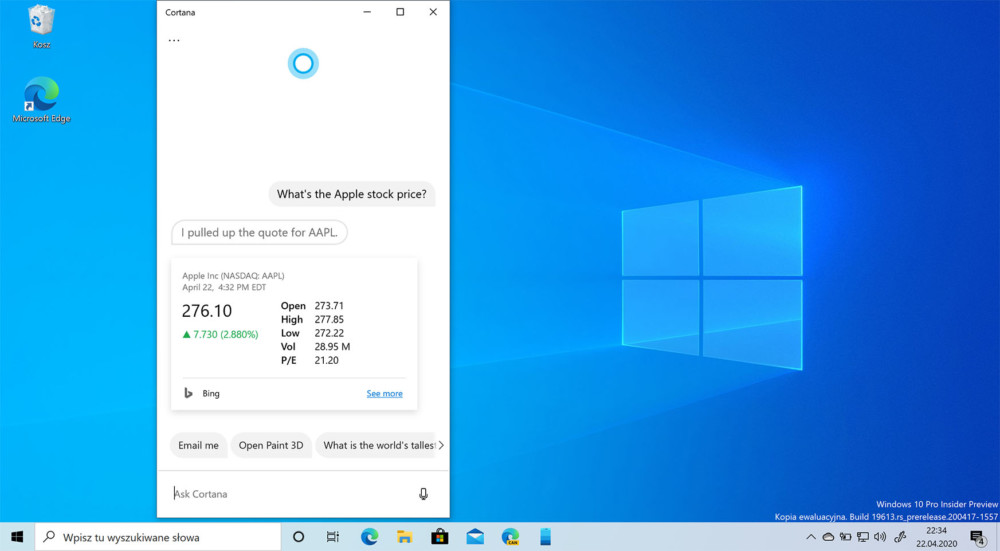Viewport: 1000px width, 551px height.
Task: Open Task View from the taskbar
Action: pos(333,537)
